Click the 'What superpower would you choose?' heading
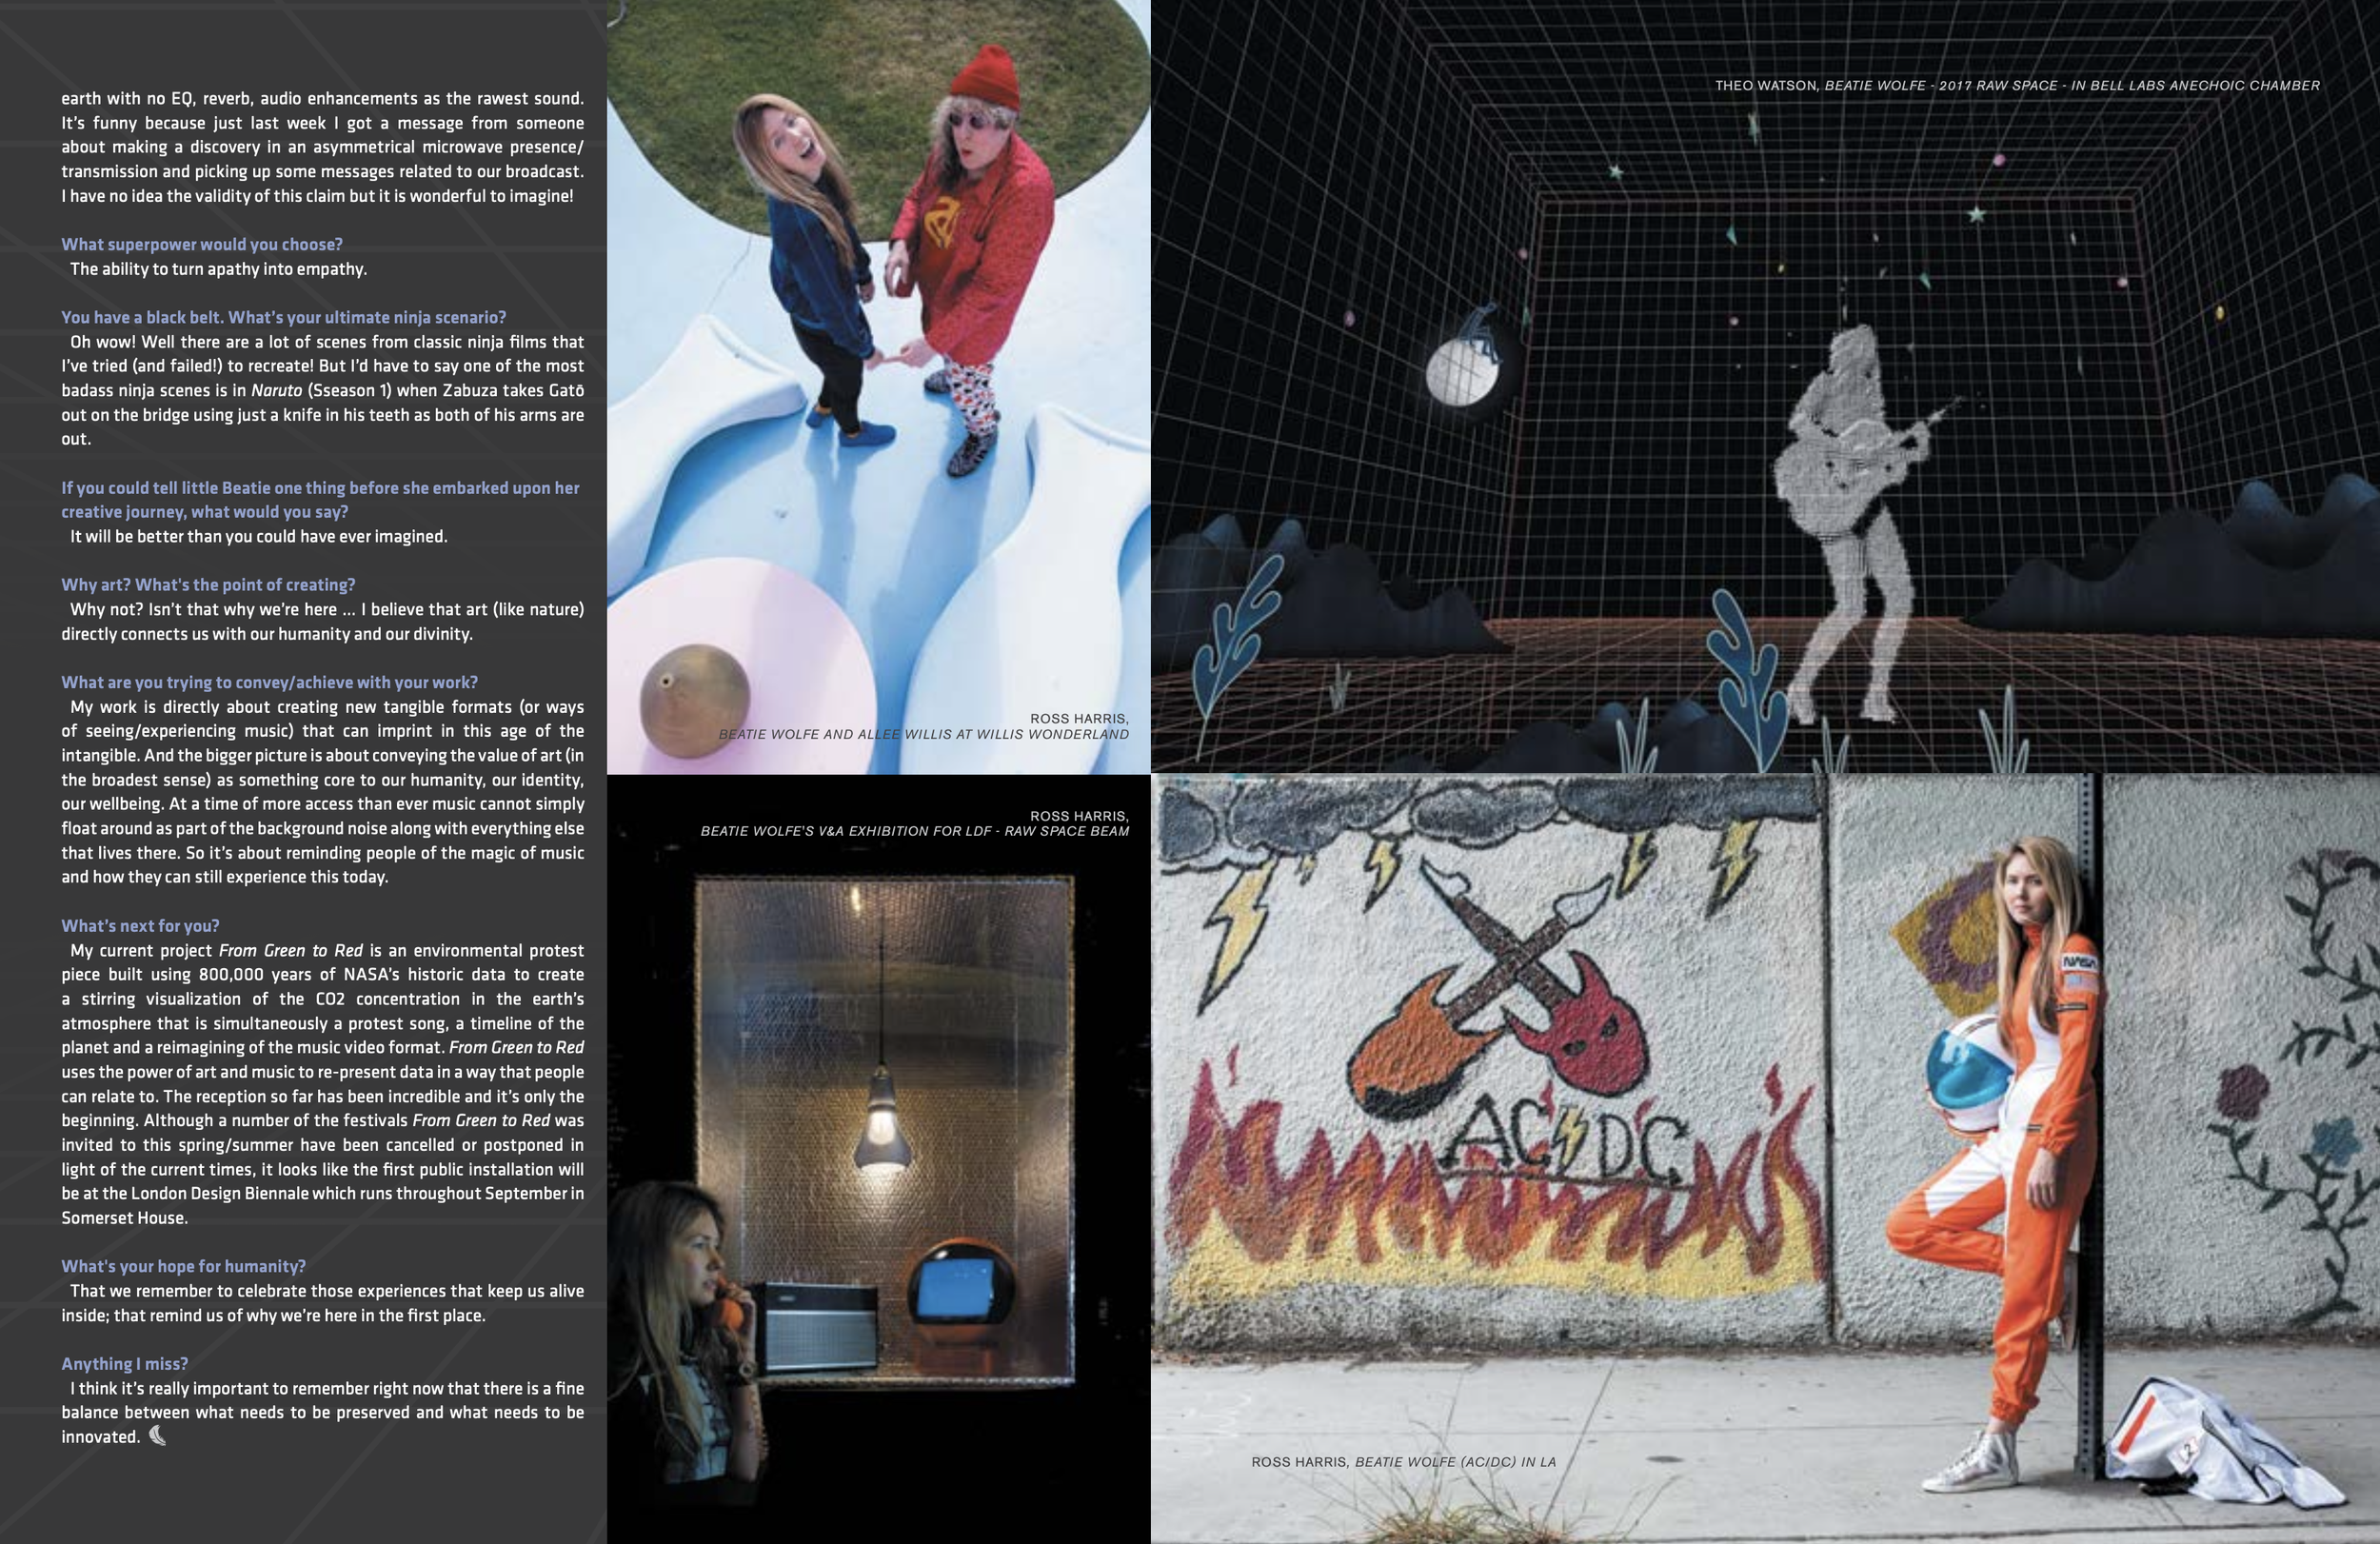Image resolution: width=2380 pixels, height=1544 pixels. coord(202,244)
